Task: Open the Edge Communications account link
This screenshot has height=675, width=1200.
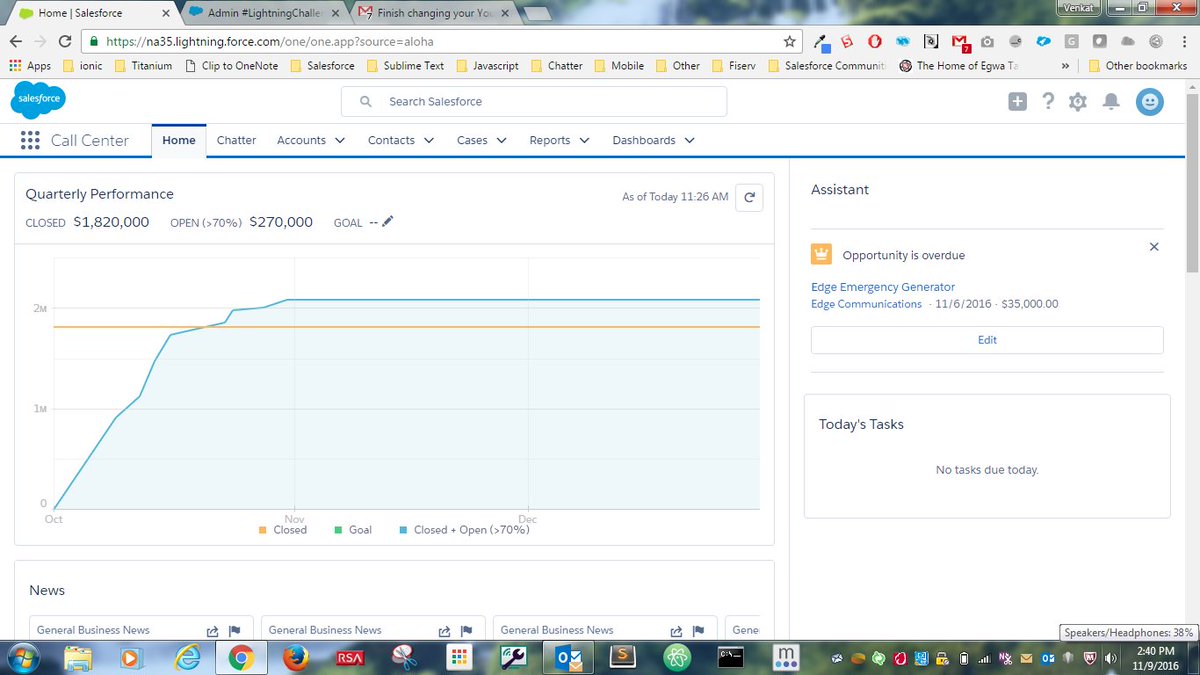Action: (x=866, y=304)
